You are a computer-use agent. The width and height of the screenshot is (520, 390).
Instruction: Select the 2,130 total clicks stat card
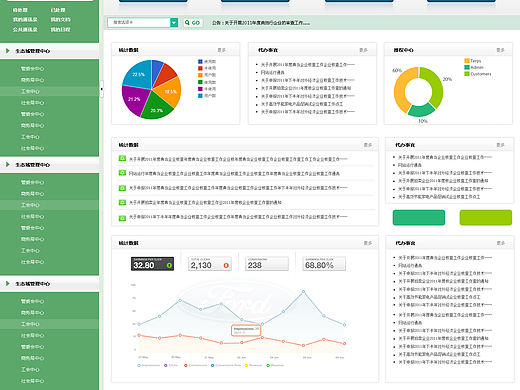210,264
